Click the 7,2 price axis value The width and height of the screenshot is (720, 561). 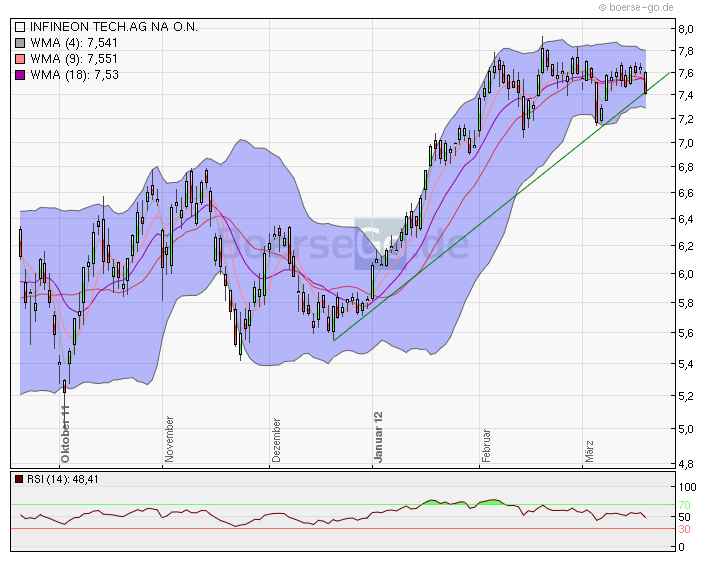686,119
